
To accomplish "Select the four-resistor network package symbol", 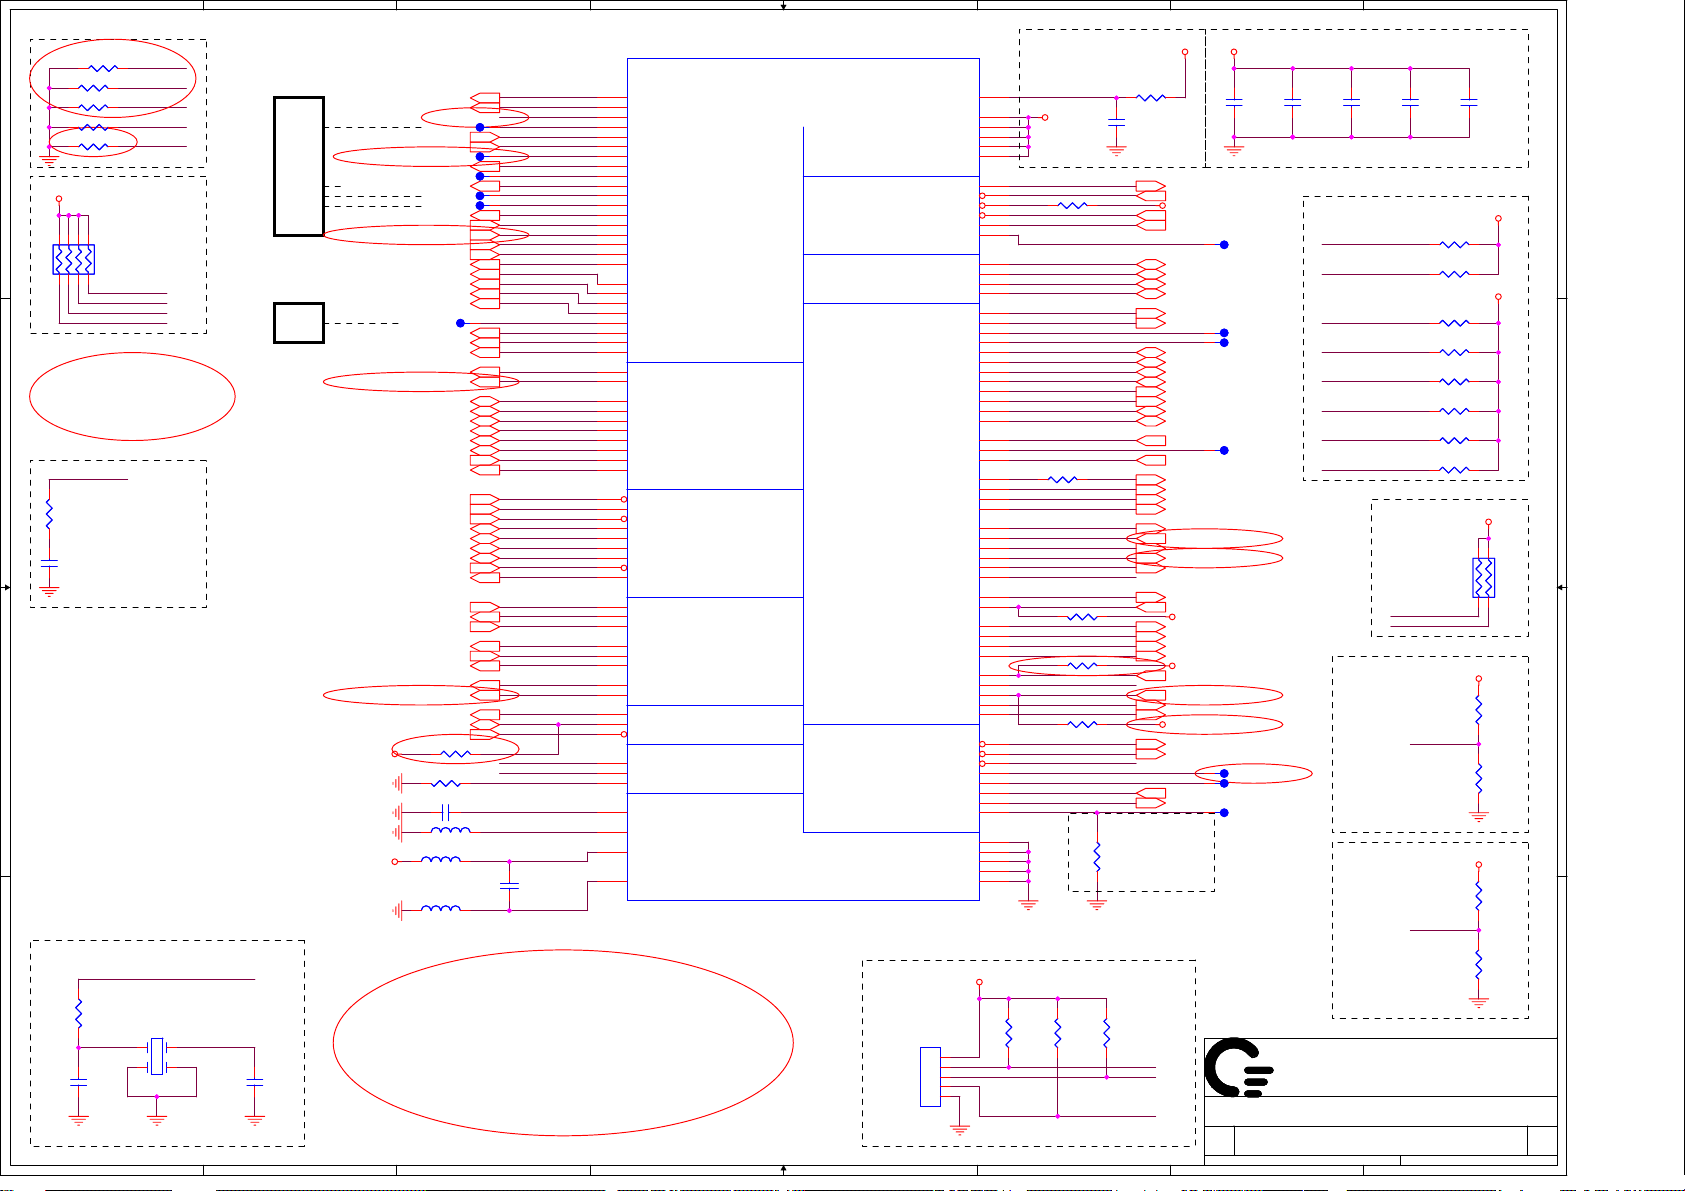I will (x=73, y=260).
